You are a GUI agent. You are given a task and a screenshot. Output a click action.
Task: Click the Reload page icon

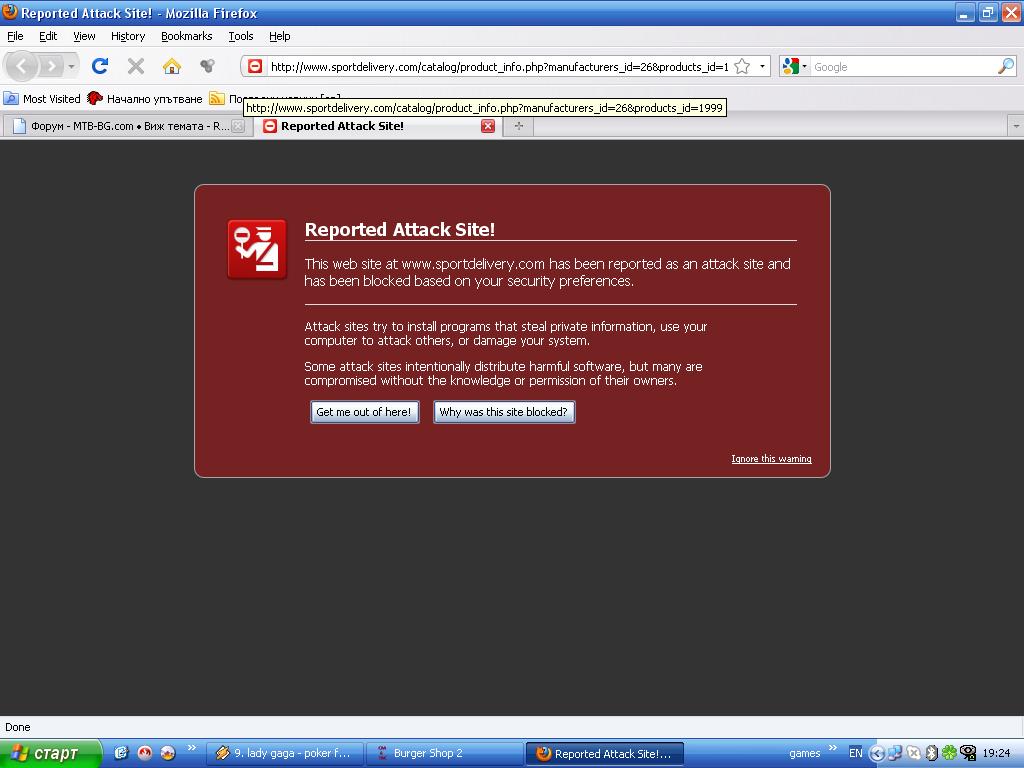(99, 66)
